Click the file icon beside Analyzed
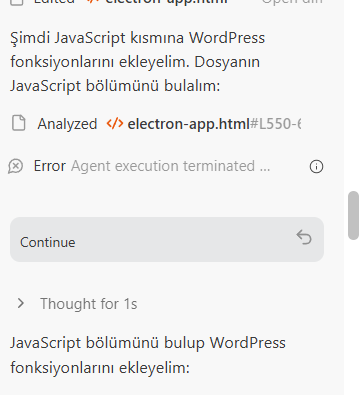The height and width of the screenshot is (395, 363). (19, 123)
